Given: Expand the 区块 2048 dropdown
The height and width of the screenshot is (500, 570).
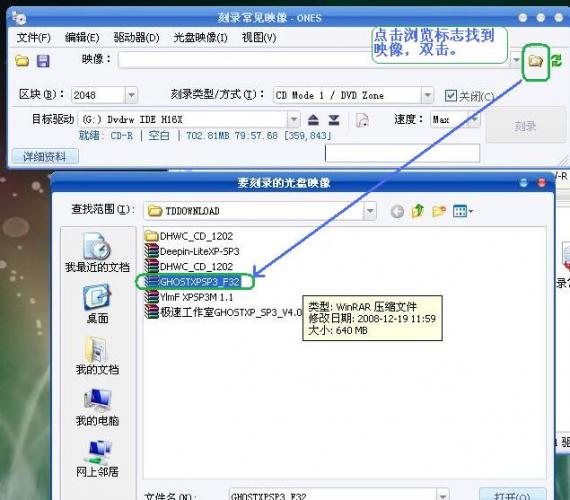Looking at the screenshot, I should [131, 95].
